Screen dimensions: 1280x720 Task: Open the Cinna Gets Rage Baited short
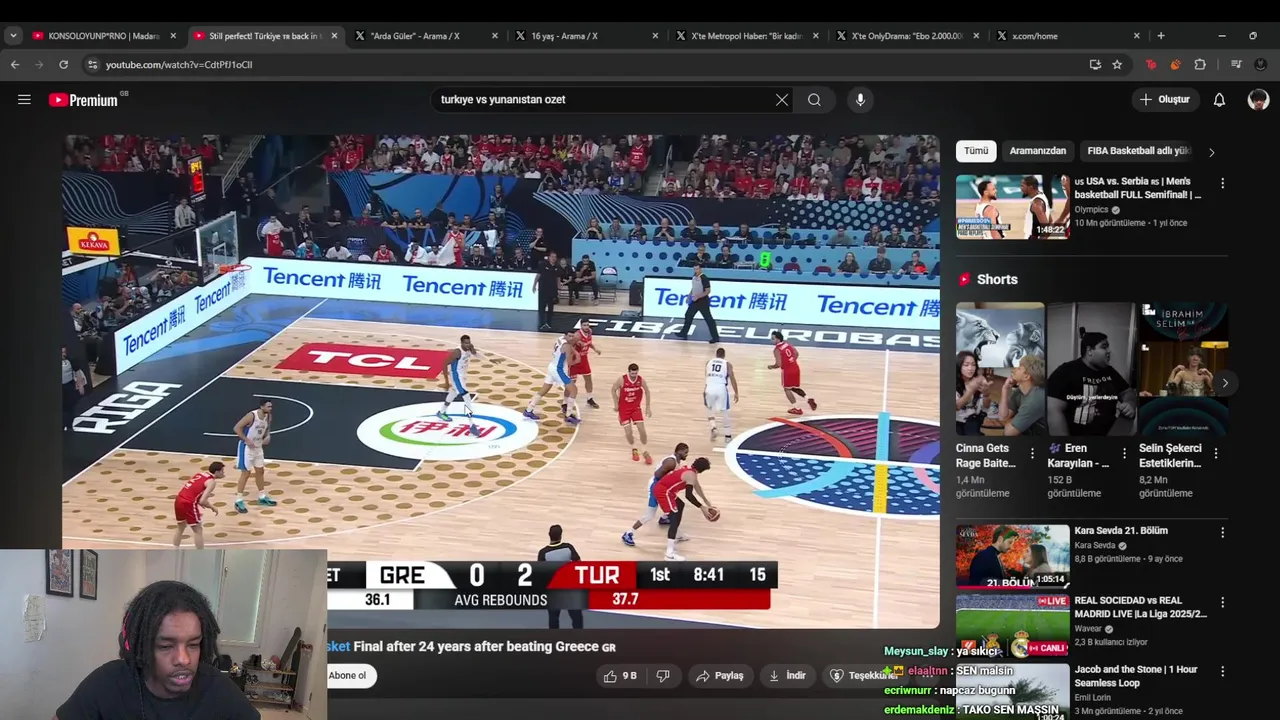coord(999,370)
